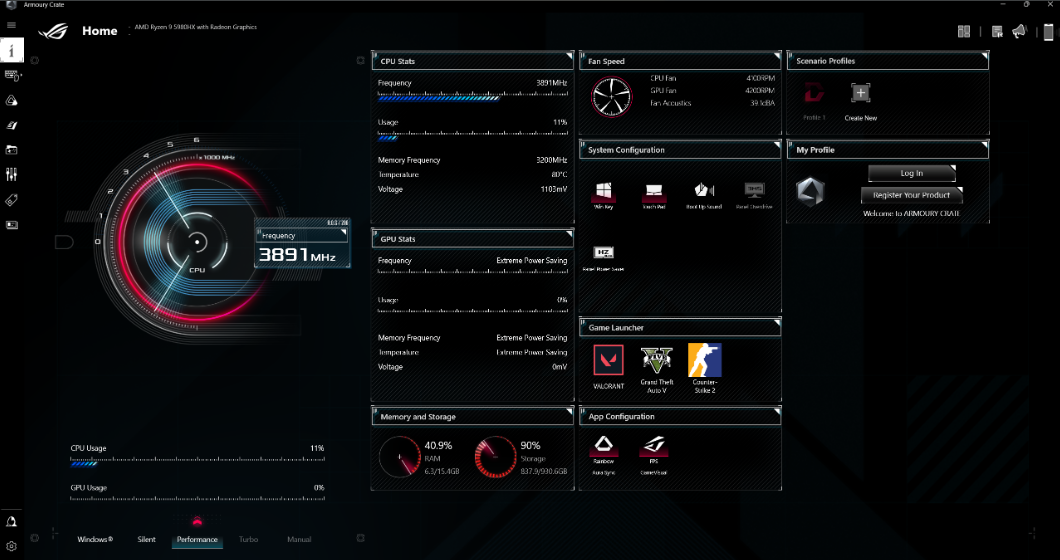
Task: Switch the dashboard layout view icon
Action: (x=964, y=31)
